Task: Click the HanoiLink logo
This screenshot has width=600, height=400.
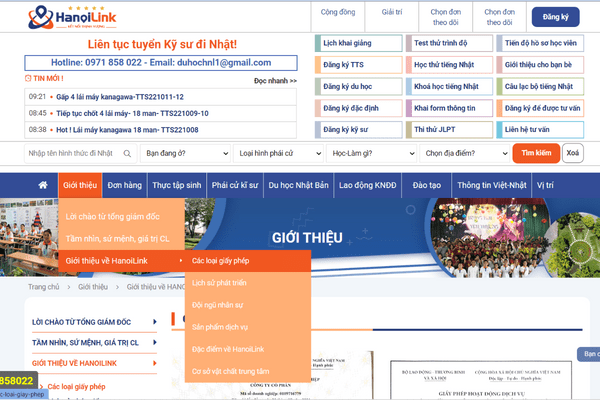Action: 72,17
